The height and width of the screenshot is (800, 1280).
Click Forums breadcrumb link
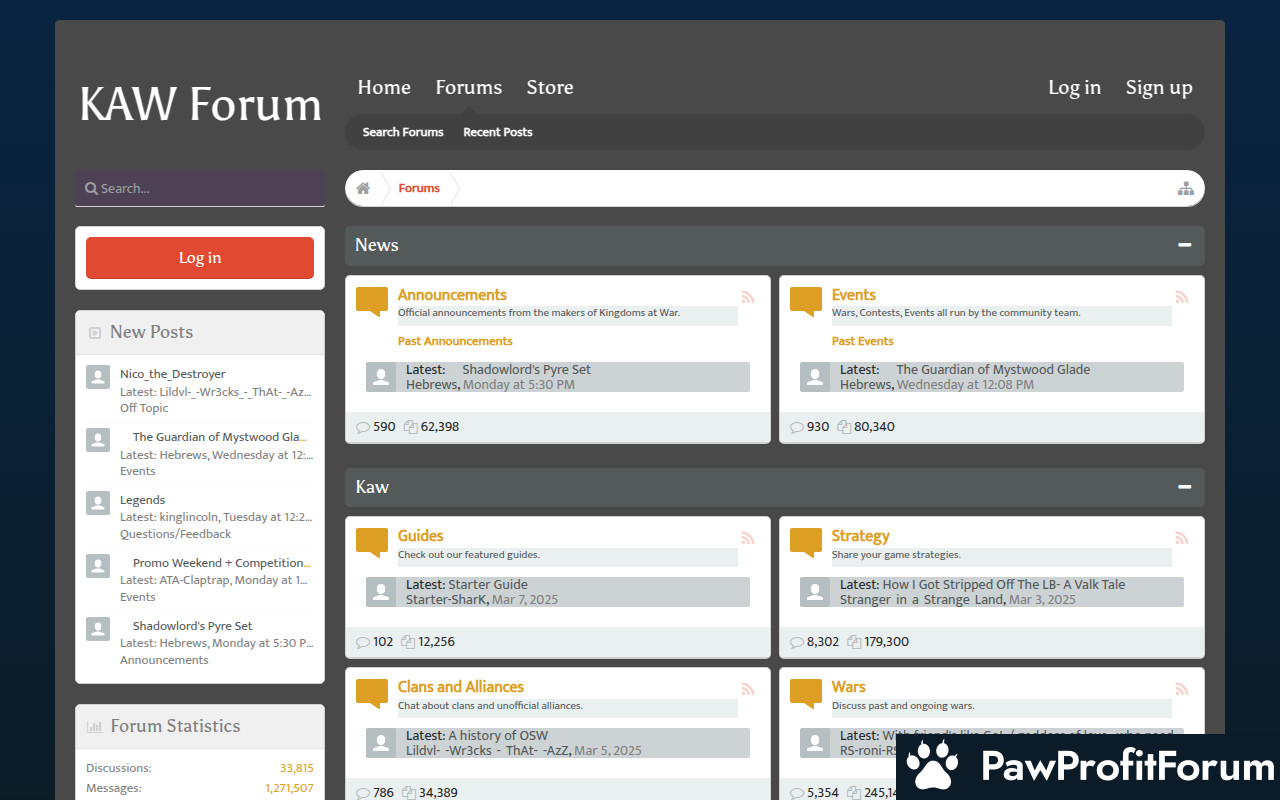pos(419,188)
